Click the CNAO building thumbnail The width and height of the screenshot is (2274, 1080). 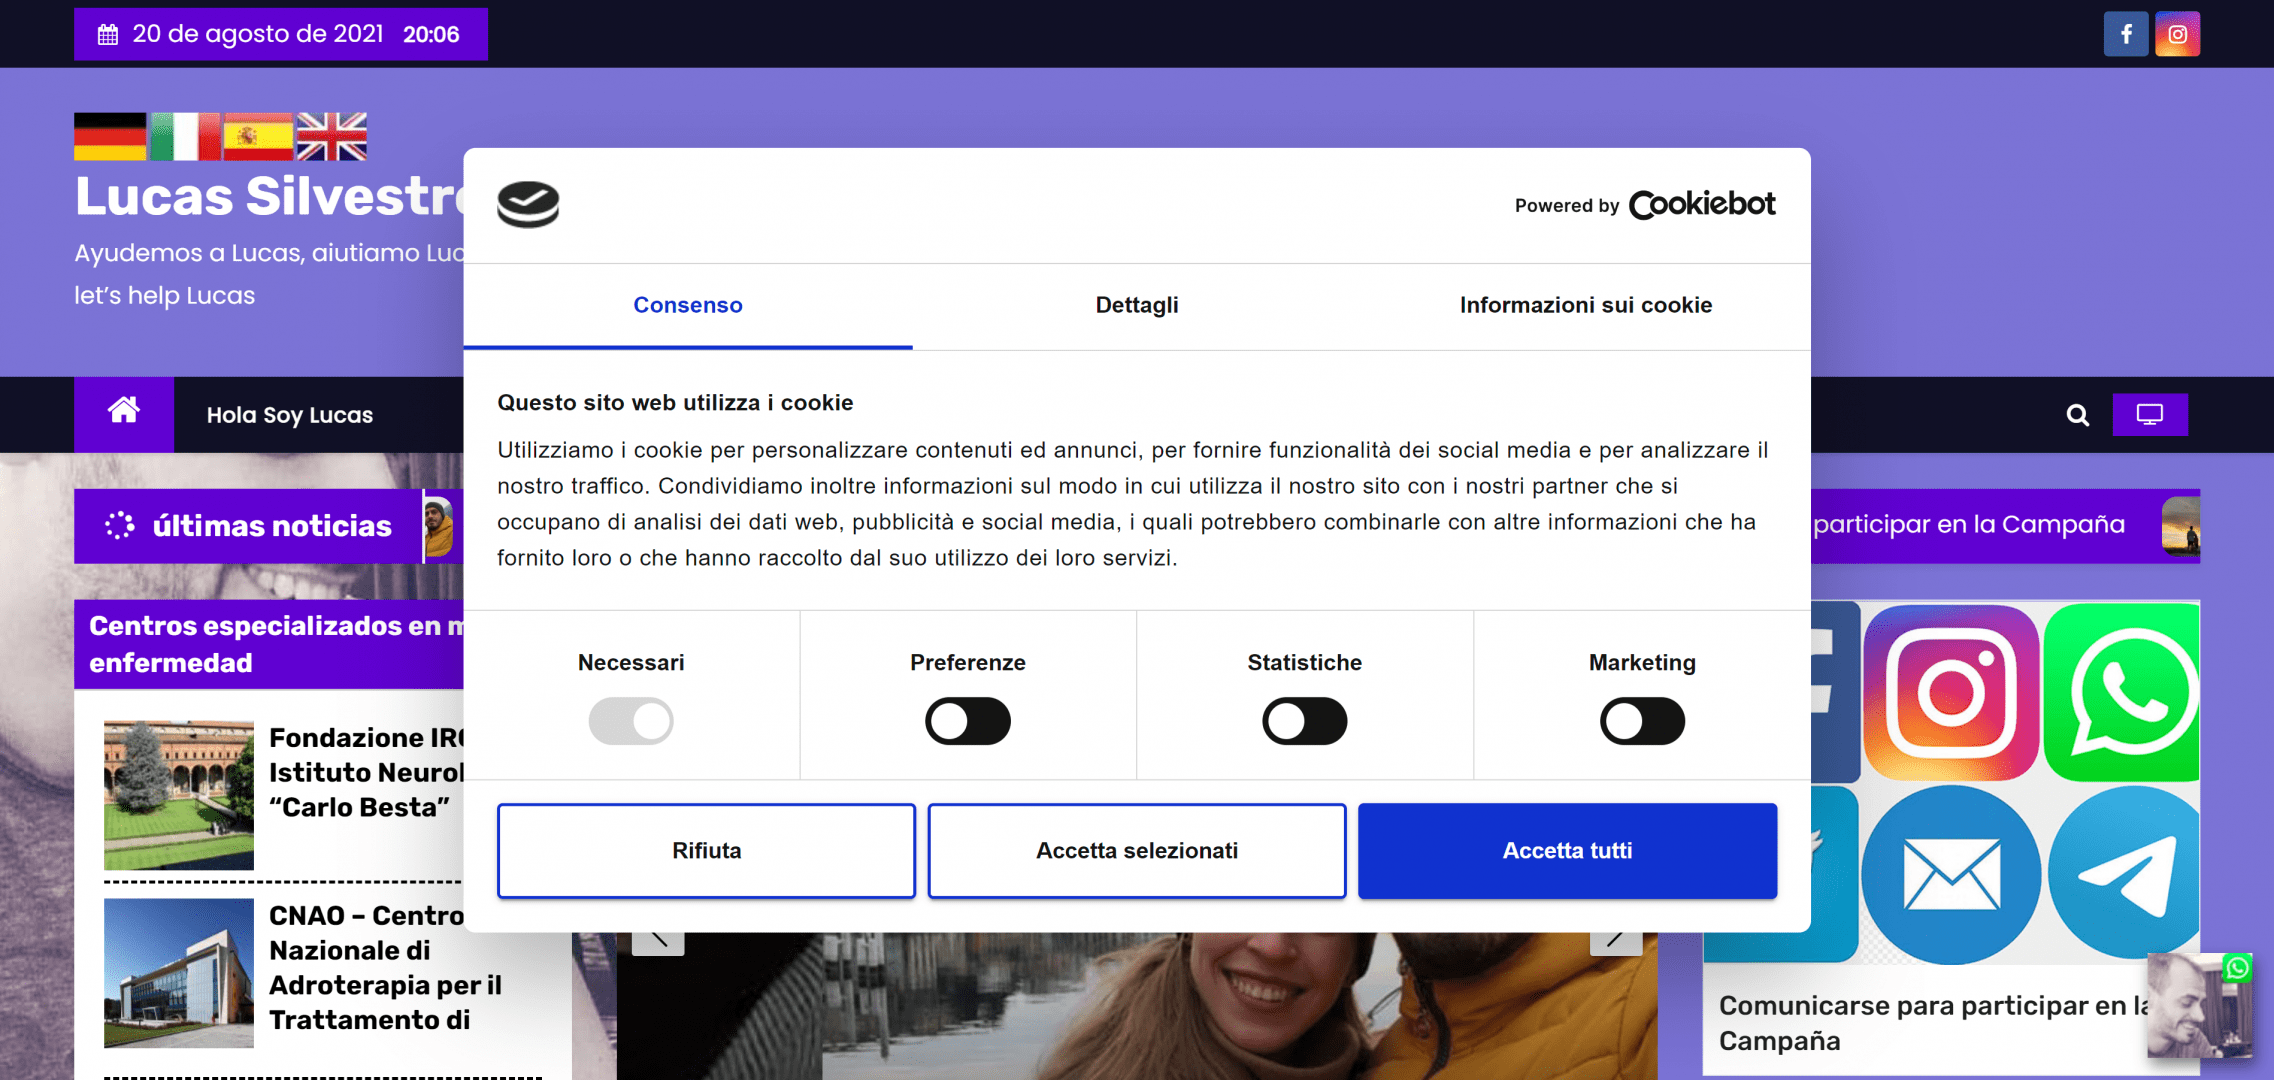(179, 973)
